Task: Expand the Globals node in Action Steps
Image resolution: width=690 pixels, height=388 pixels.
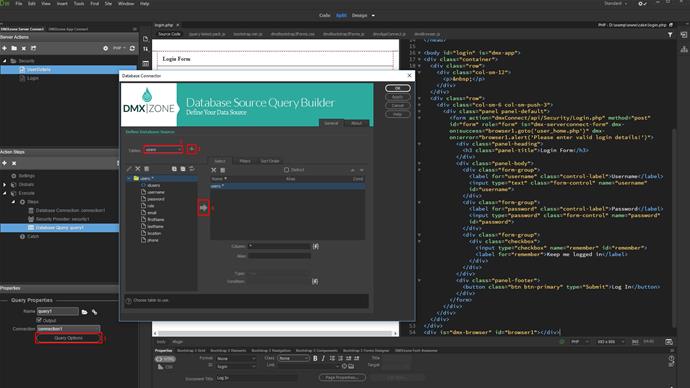Action: [x=5, y=185]
